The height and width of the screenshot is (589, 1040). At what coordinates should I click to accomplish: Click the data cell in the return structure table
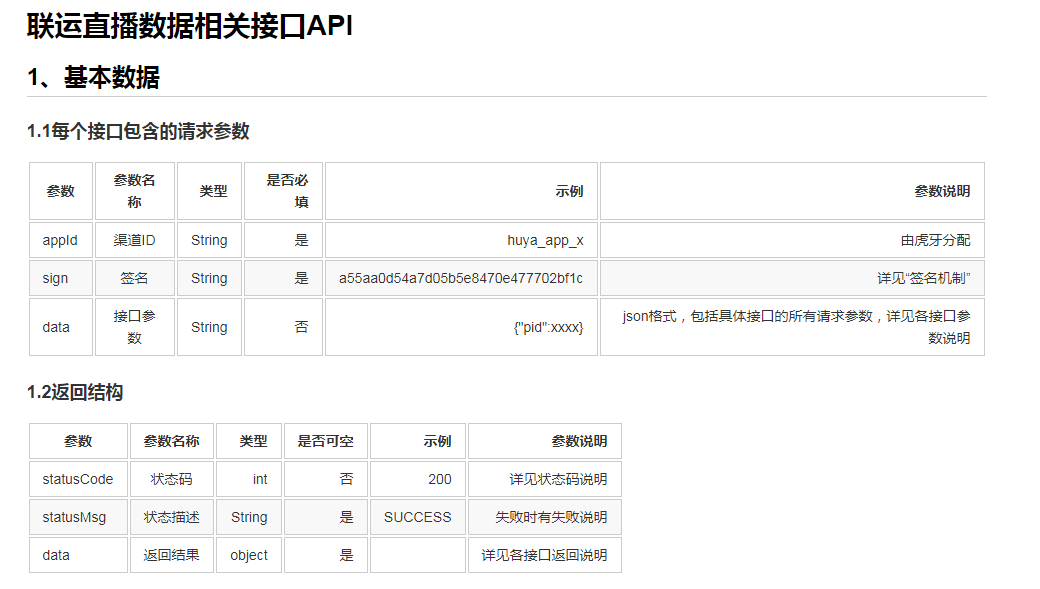coord(78,555)
